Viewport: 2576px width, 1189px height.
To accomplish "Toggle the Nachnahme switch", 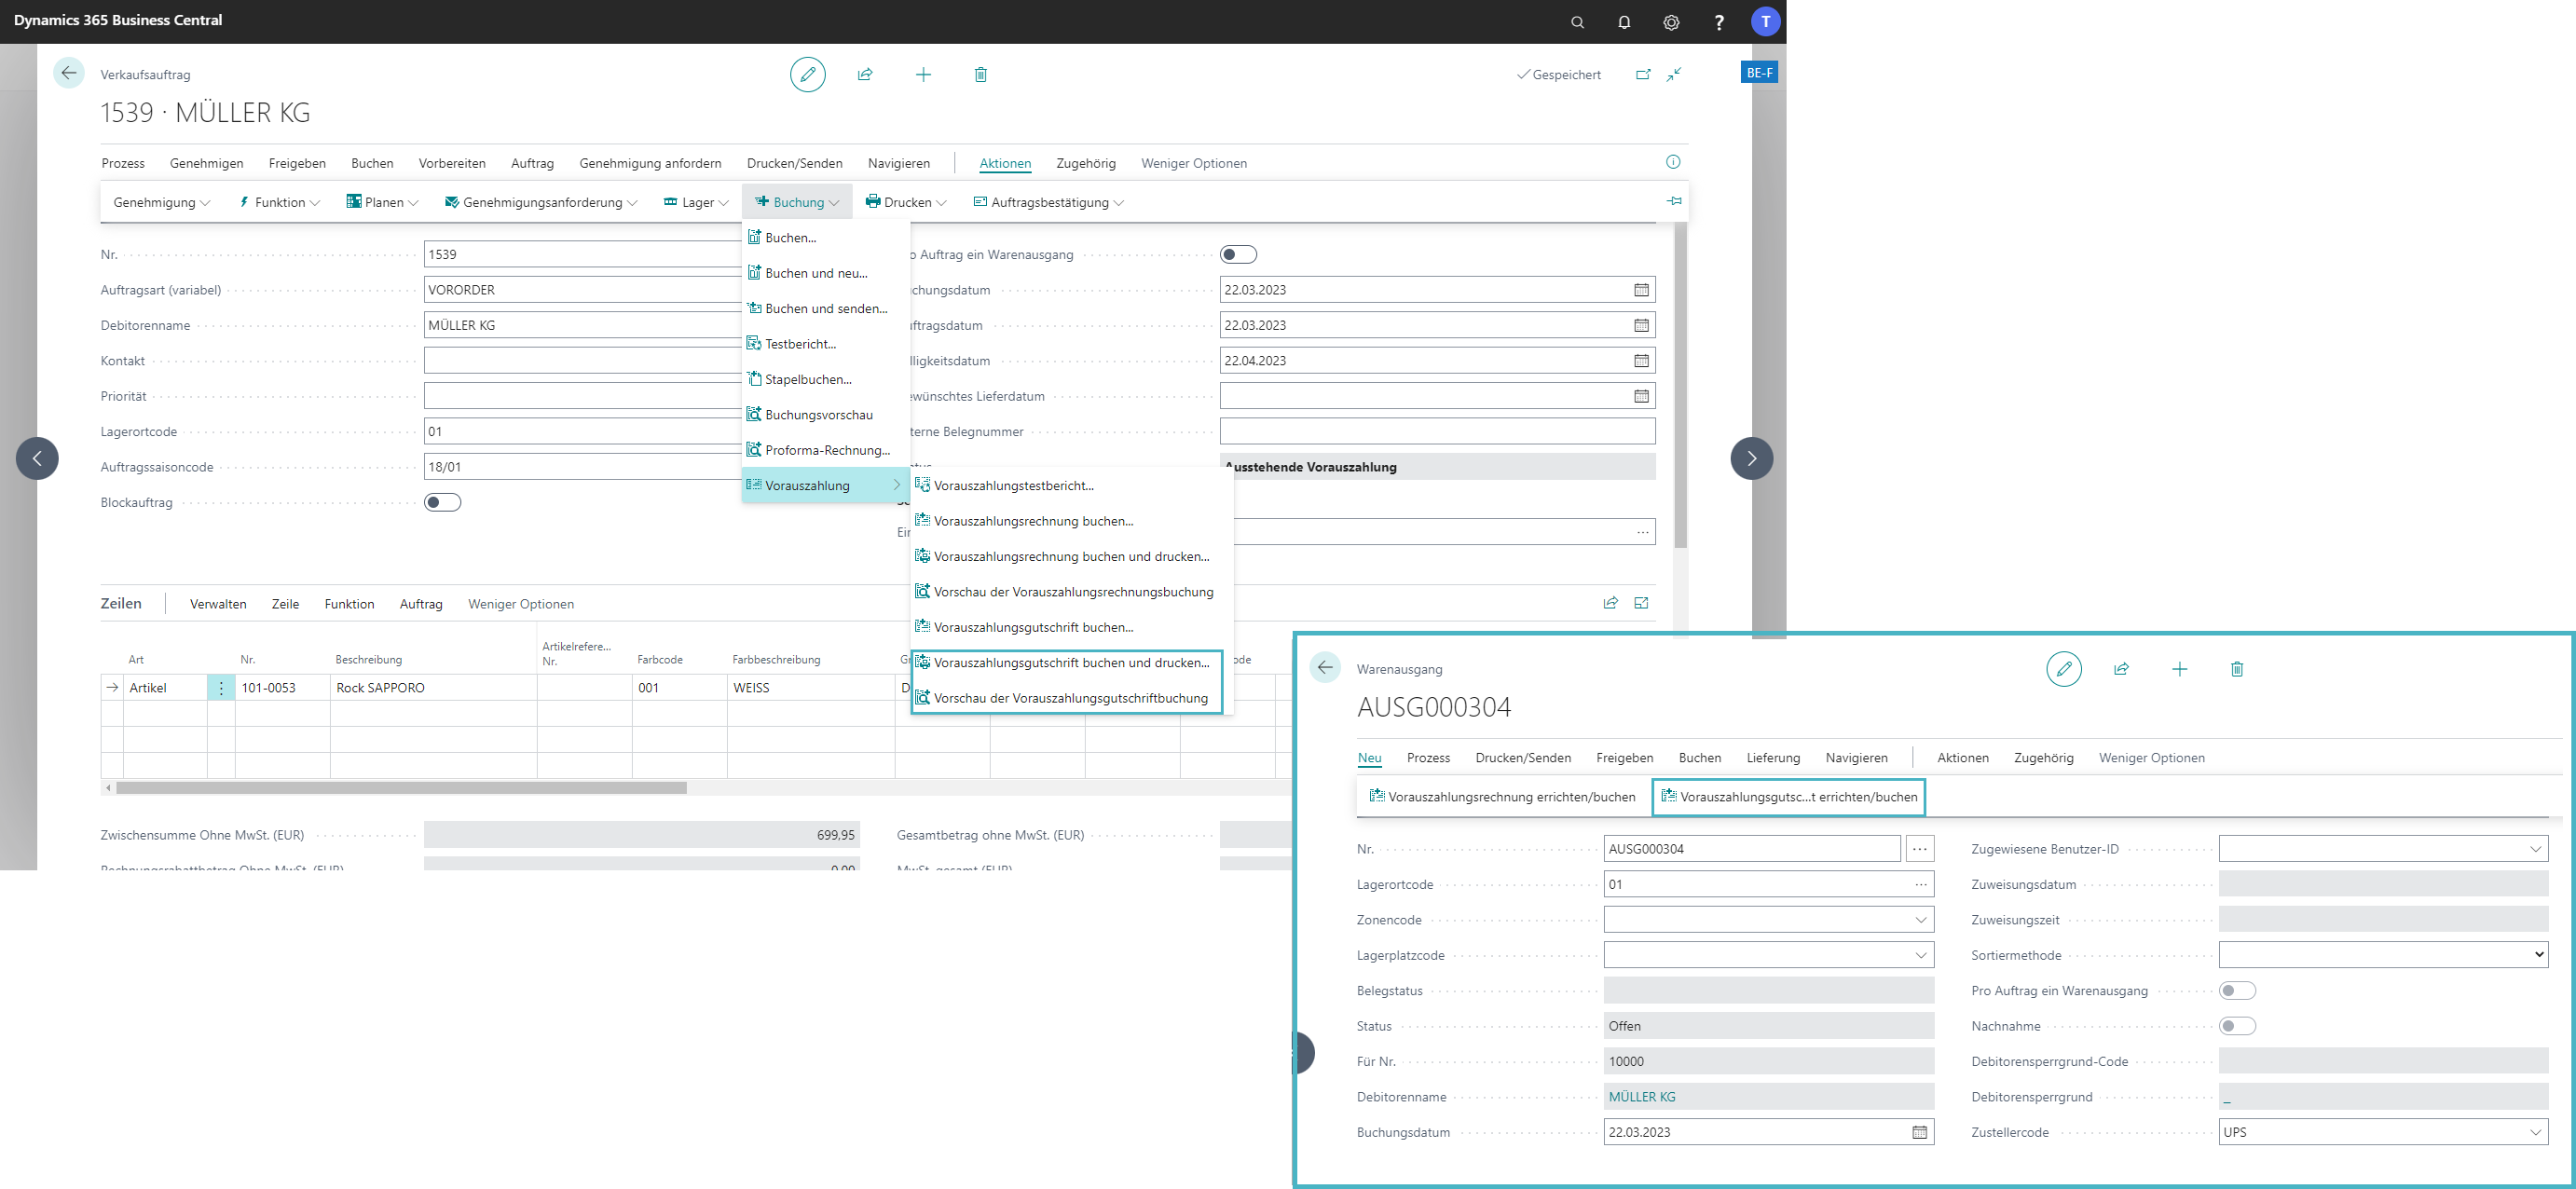I will (x=2236, y=1026).
